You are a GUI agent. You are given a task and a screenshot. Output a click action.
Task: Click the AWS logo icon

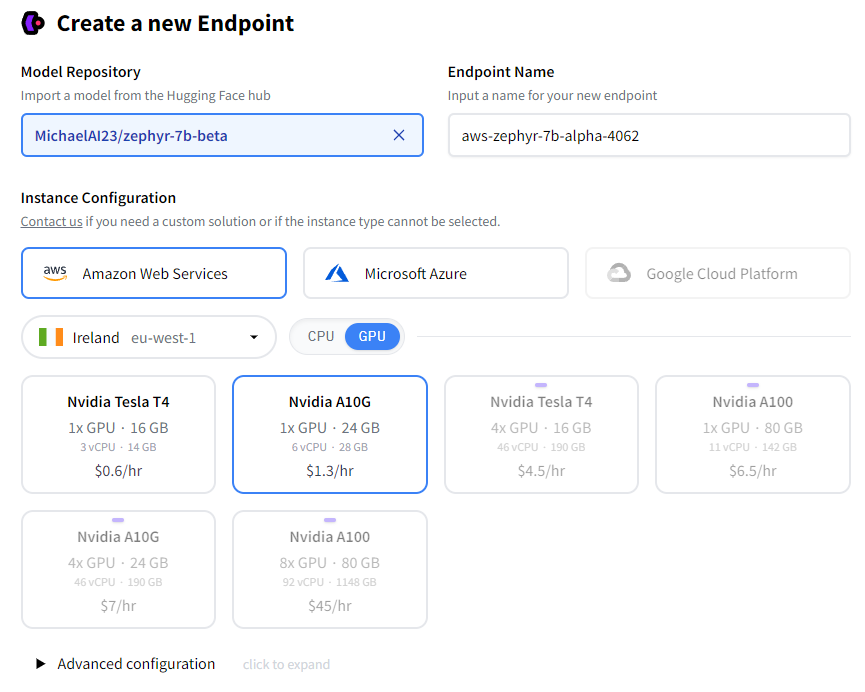click(55, 273)
